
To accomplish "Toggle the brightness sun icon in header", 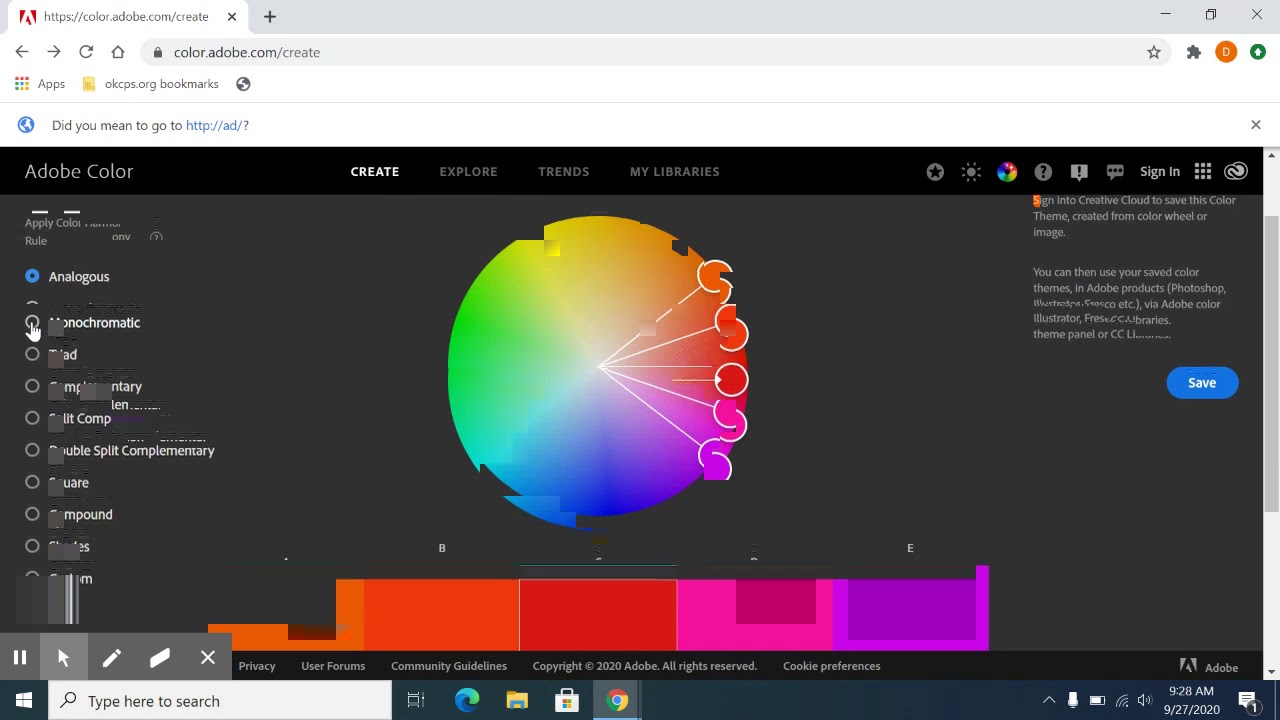I will (x=971, y=172).
